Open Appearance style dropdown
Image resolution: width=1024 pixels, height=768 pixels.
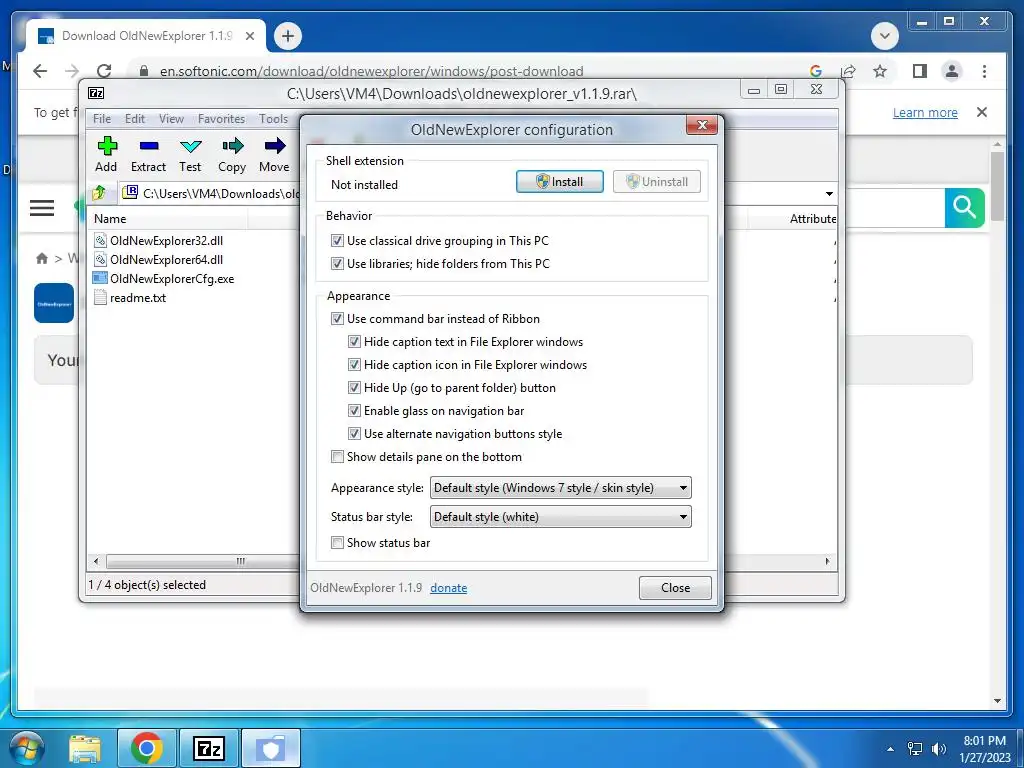pos(560,488)
